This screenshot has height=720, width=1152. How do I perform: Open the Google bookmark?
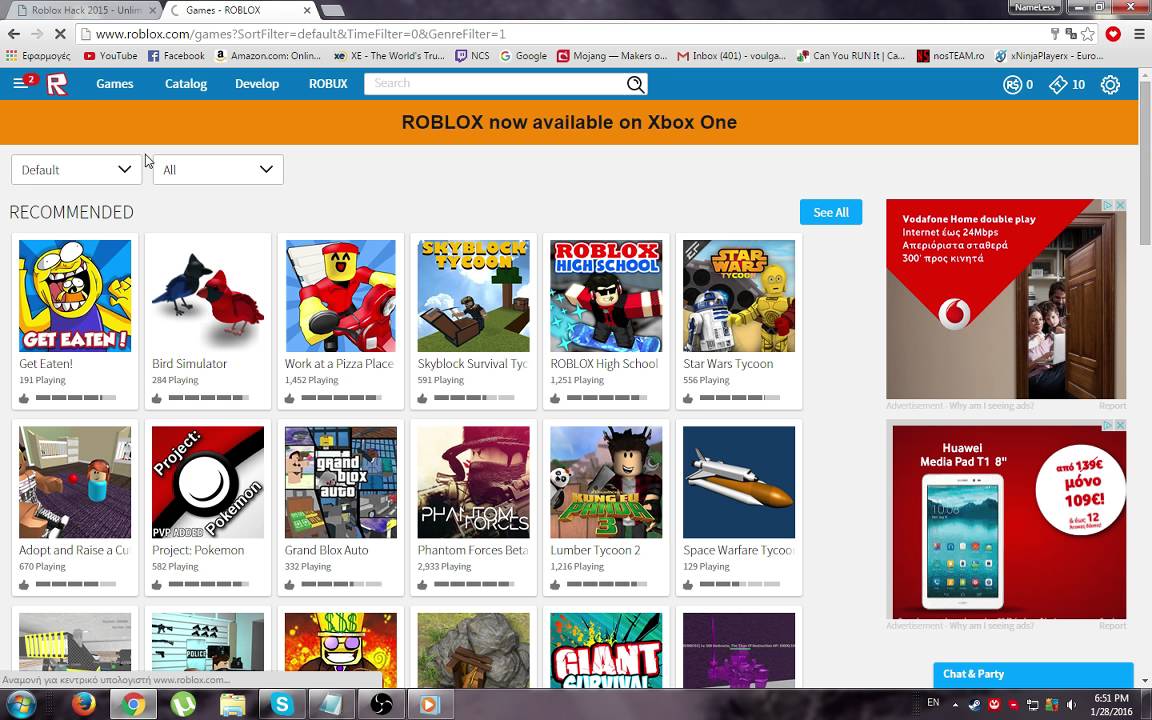523,56
